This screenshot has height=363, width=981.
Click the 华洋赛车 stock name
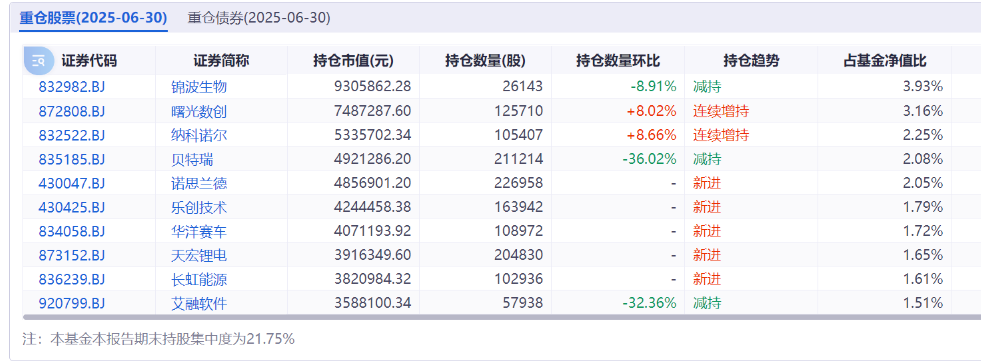pyautogui.click(x=199, y=232)
